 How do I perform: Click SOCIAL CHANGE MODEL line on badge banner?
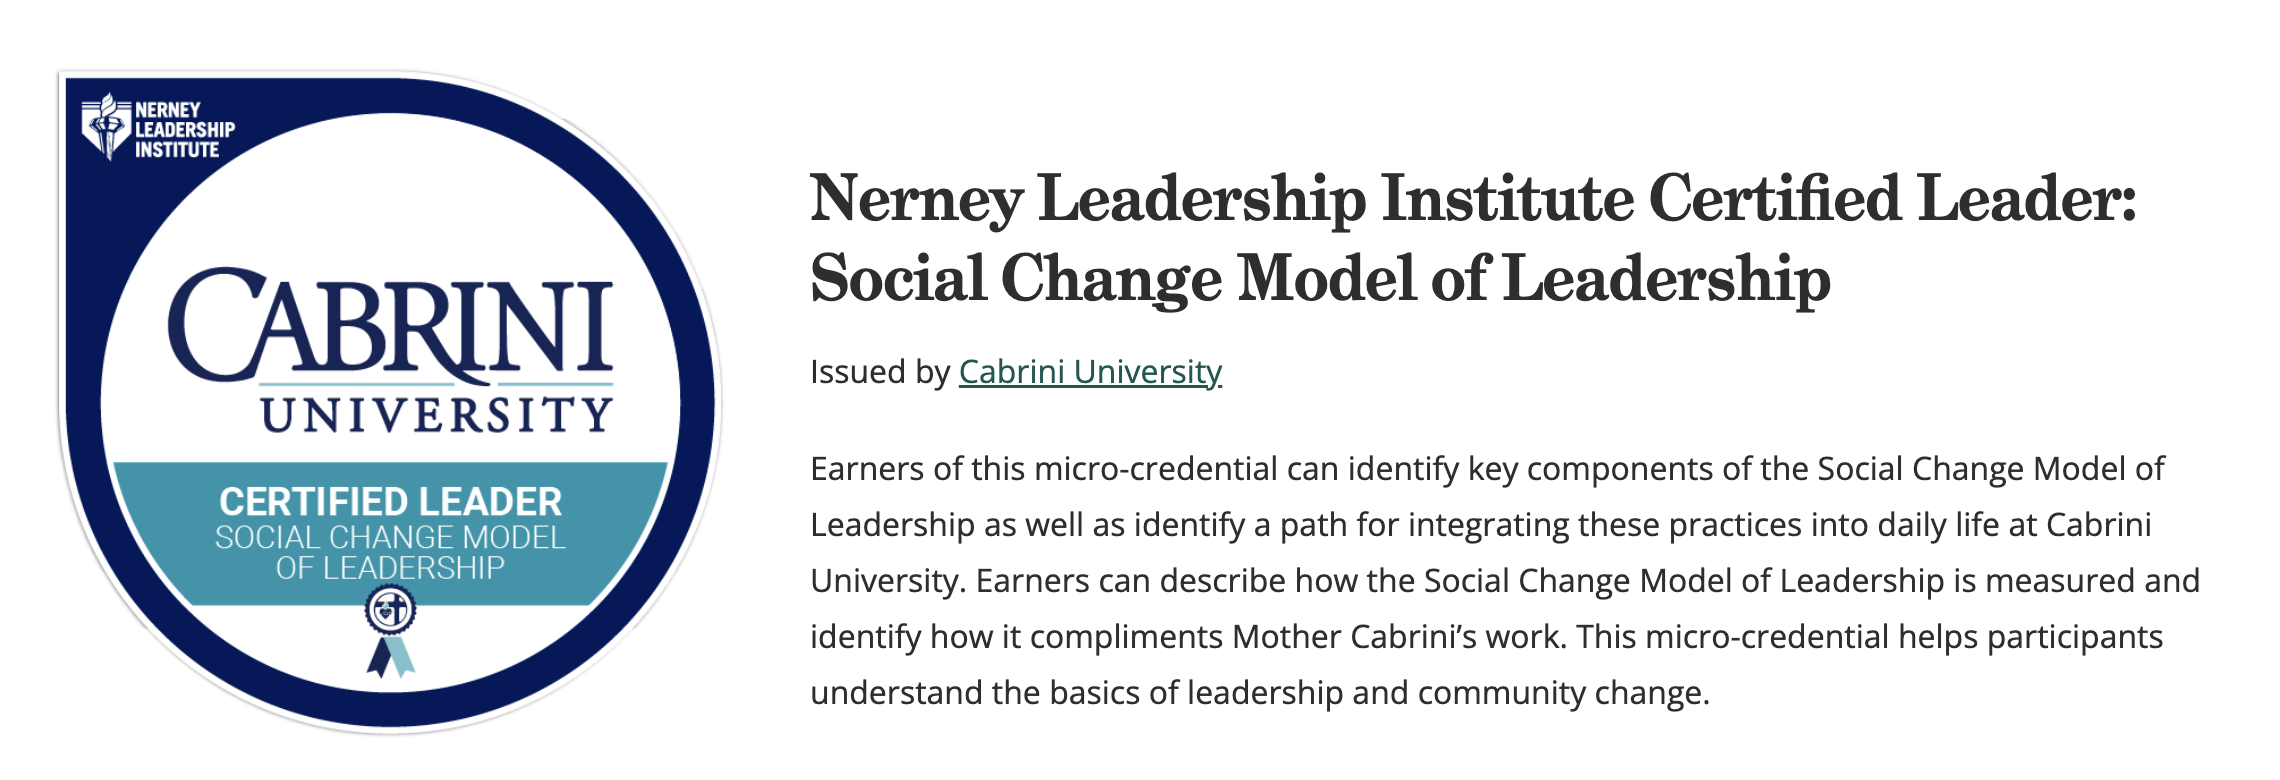pos(390,538)
